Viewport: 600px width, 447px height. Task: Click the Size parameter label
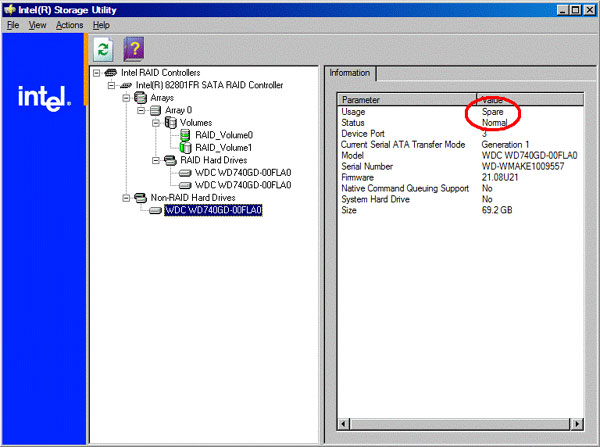pyautogui.click(x=349, y=210)
